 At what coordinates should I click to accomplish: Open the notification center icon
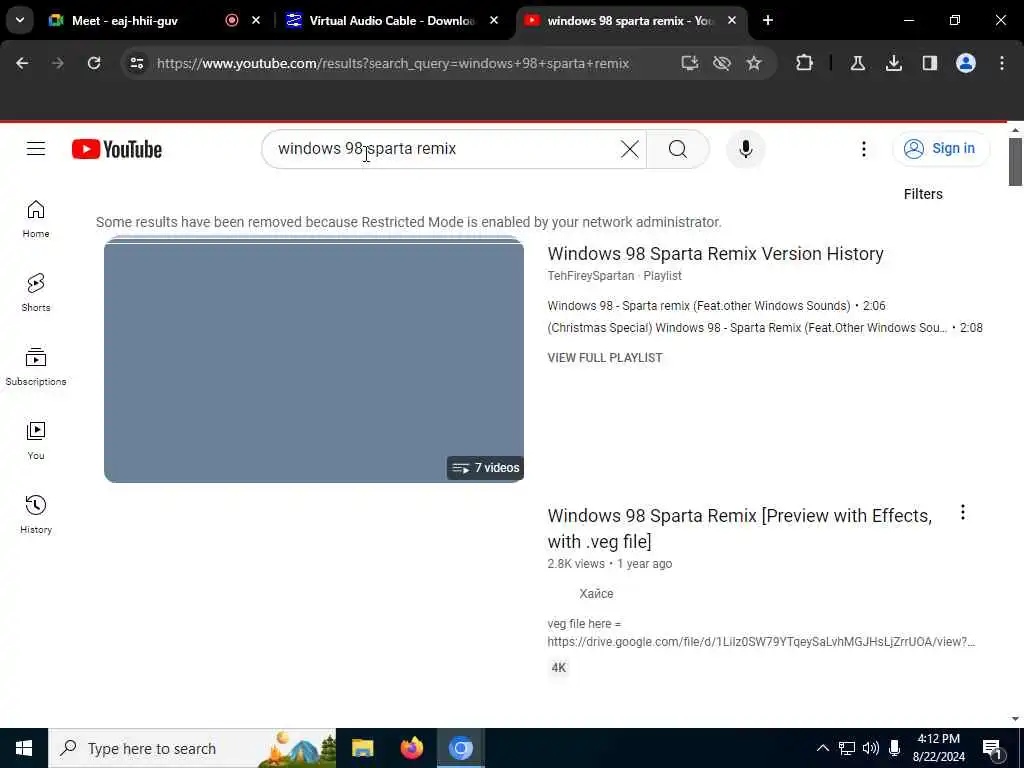pyautogui.click(x=993, y=748)
